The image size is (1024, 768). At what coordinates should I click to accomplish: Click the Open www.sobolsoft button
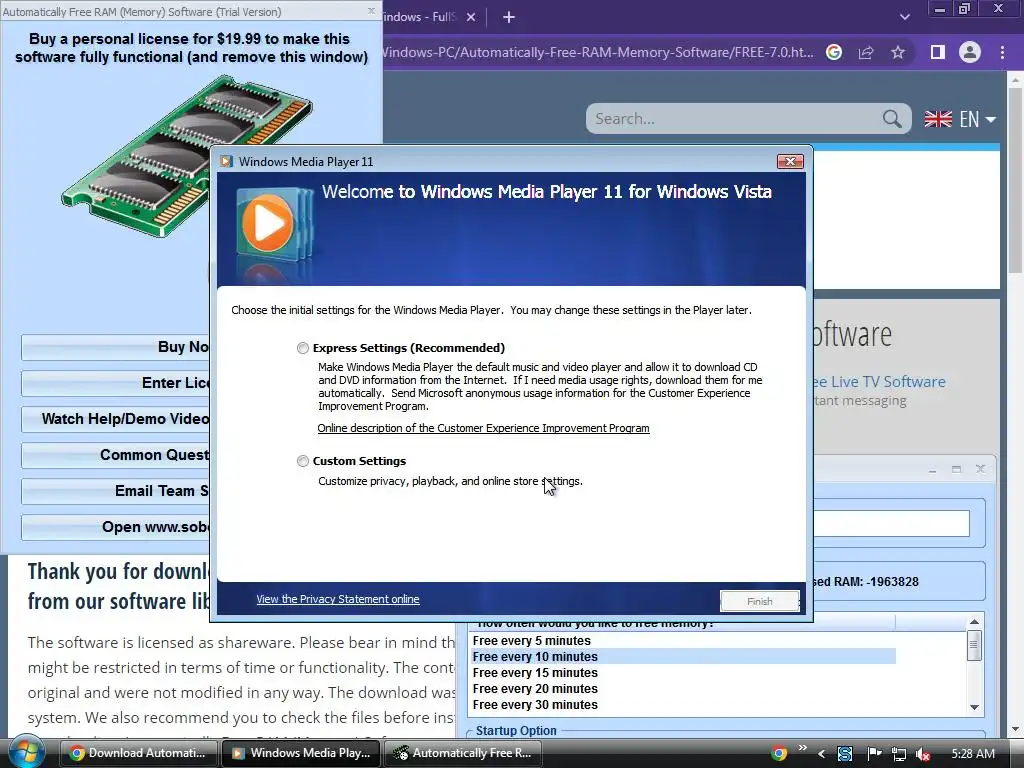tap(116, 527)
